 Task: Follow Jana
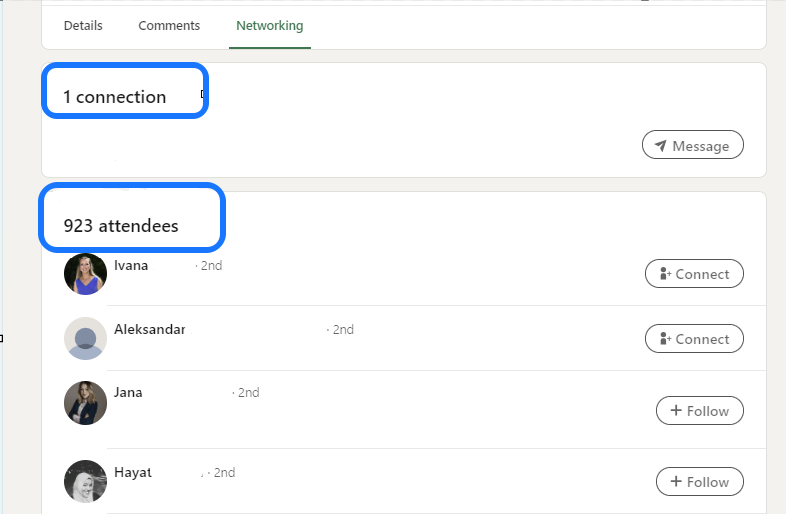(699, 411)
